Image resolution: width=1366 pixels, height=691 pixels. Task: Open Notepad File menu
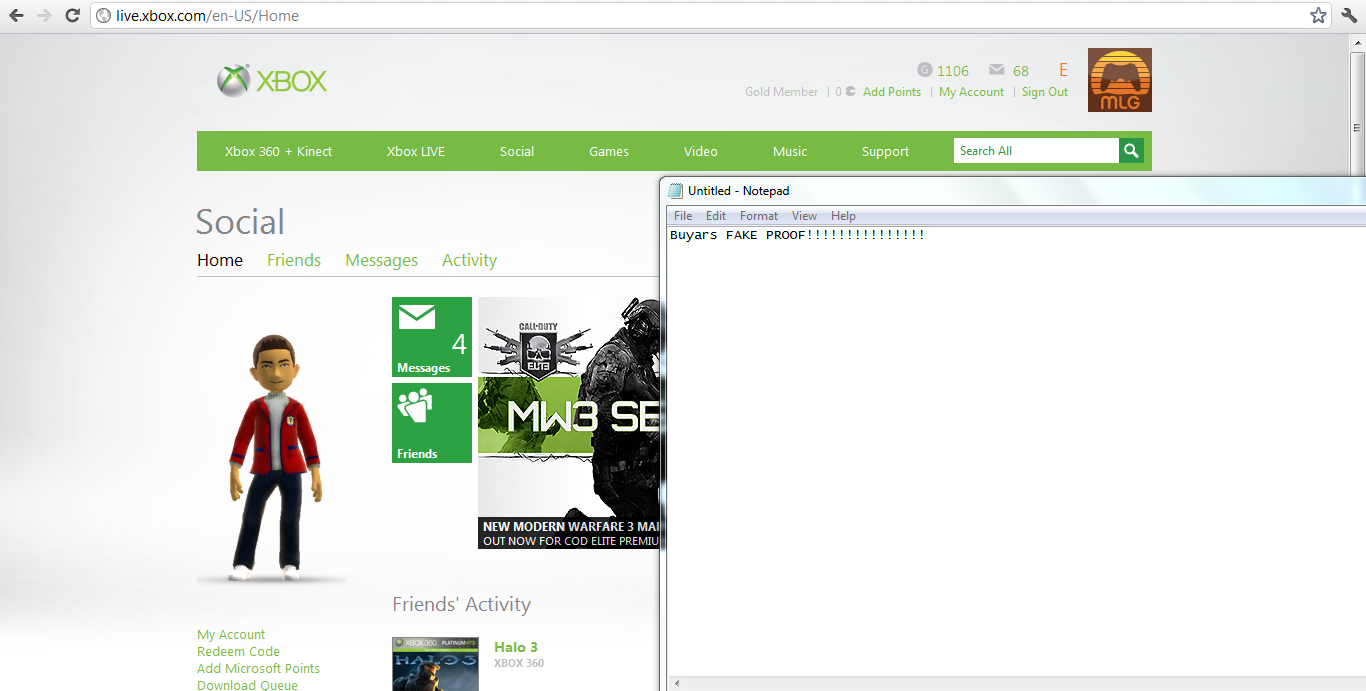point(683,216)
